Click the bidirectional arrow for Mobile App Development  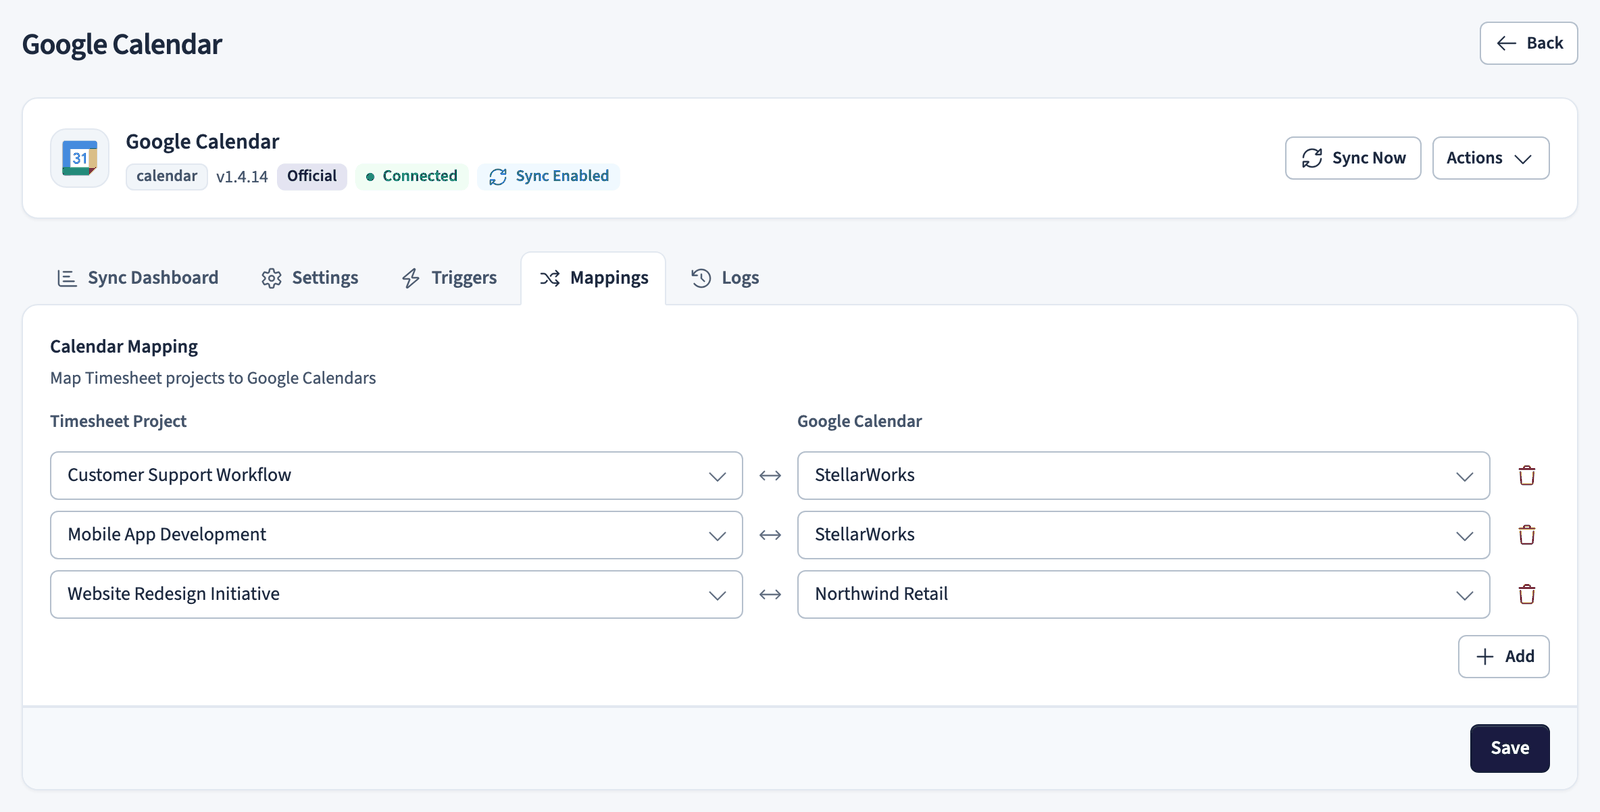770,535
